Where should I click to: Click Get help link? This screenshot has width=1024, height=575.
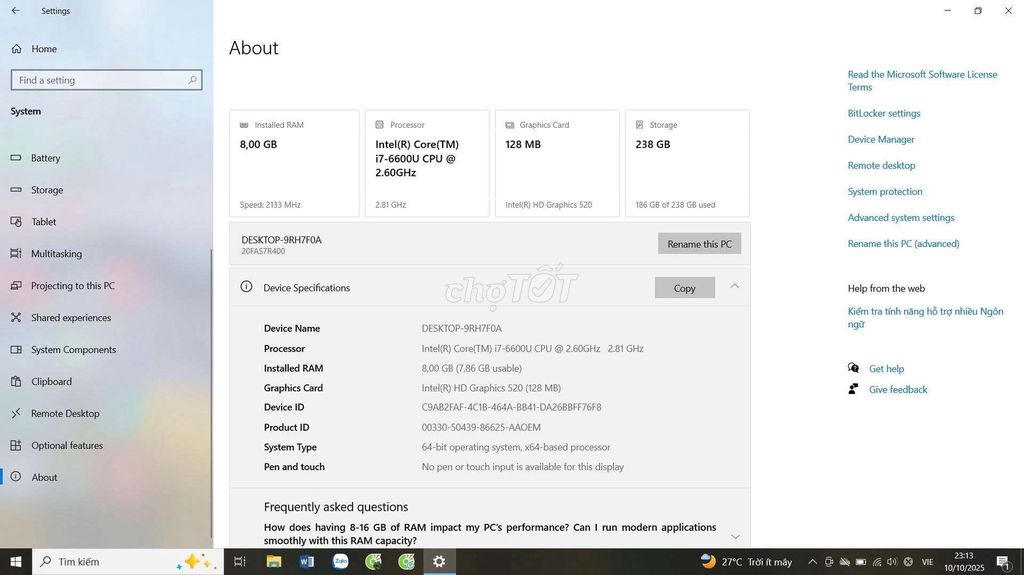click(886, 369)
